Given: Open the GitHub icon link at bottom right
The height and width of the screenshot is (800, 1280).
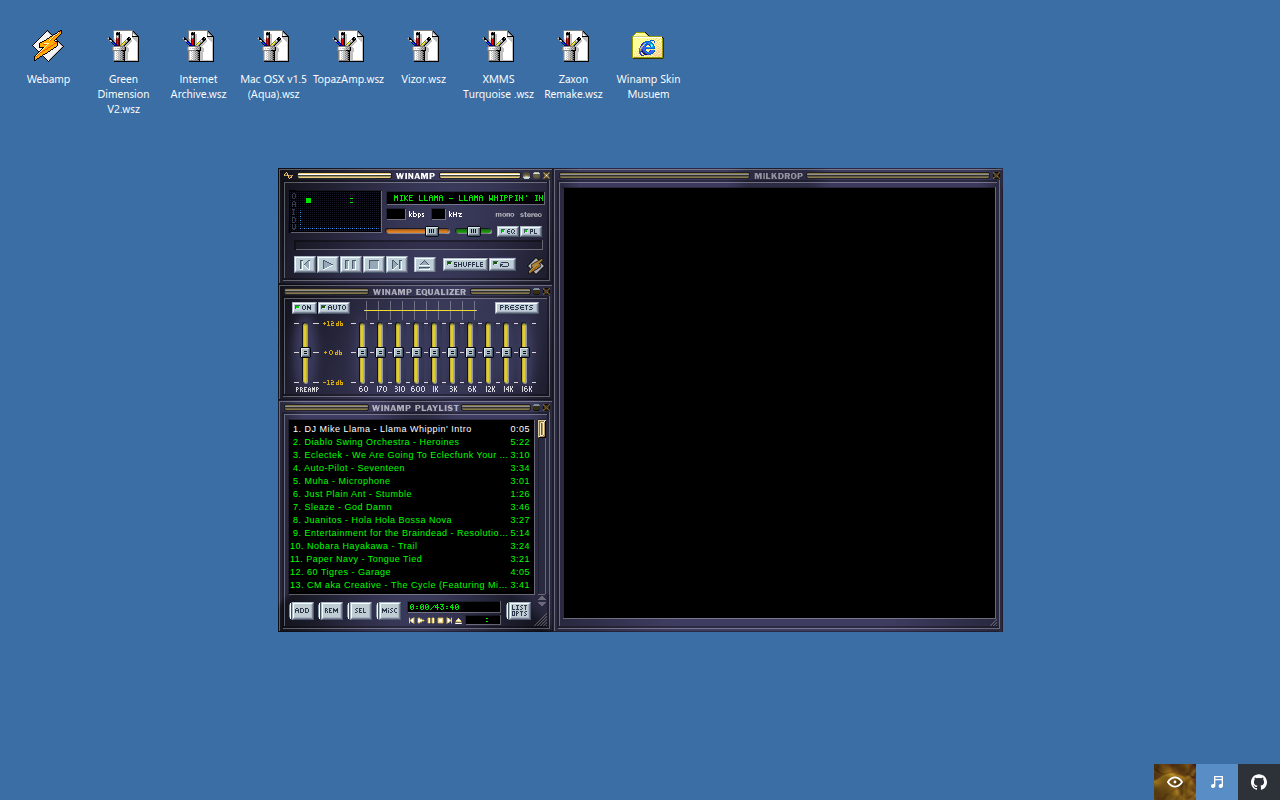Looking at the screenshot, I should tap(1259, 782).
